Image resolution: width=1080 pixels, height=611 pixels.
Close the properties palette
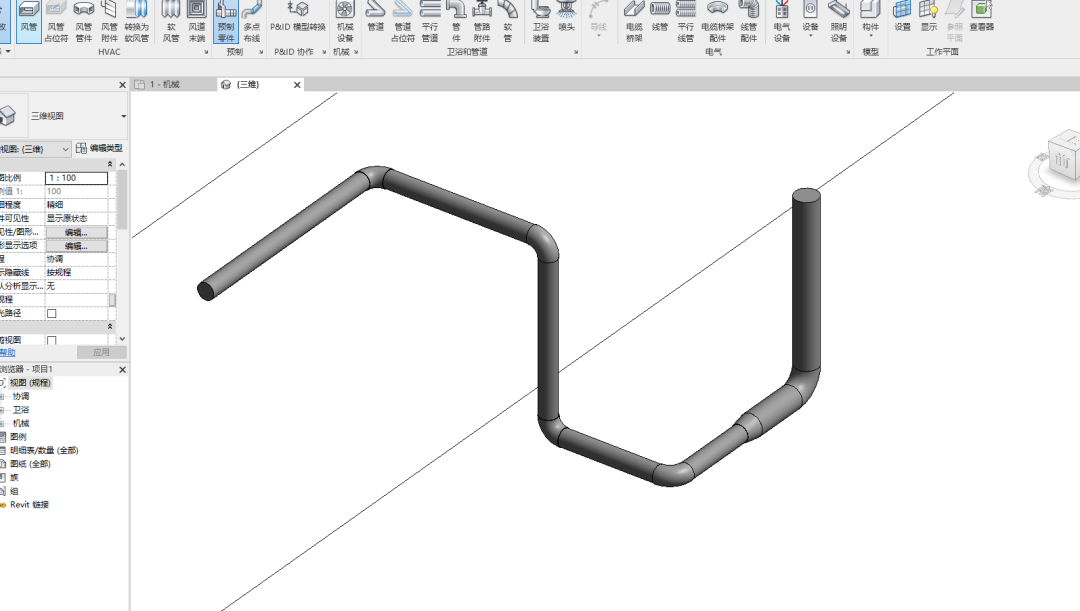[123, 85]
